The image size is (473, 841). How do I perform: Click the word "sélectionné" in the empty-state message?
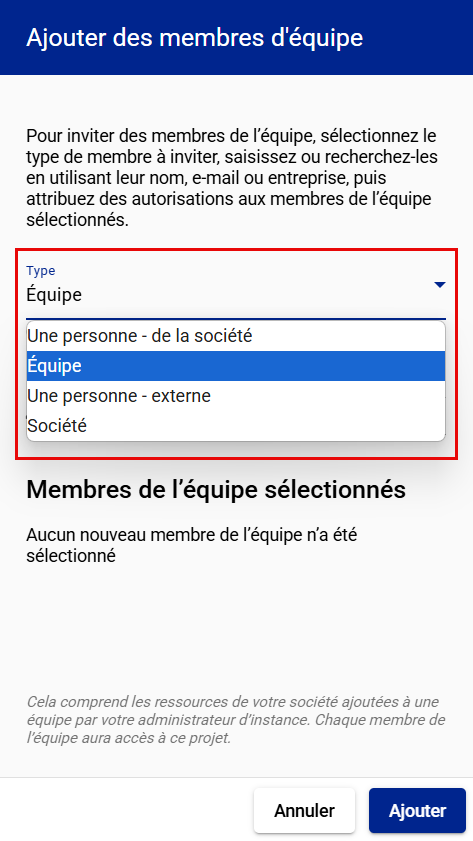pyautogui.click(x=71, y=556)
